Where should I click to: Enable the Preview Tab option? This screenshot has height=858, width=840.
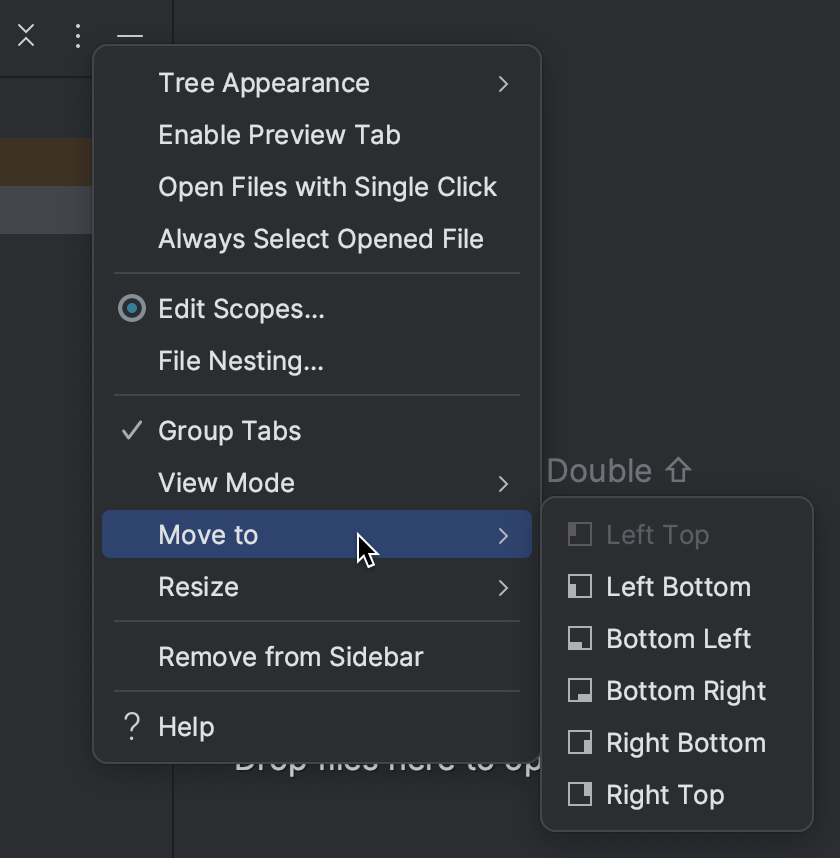point(278,135)
